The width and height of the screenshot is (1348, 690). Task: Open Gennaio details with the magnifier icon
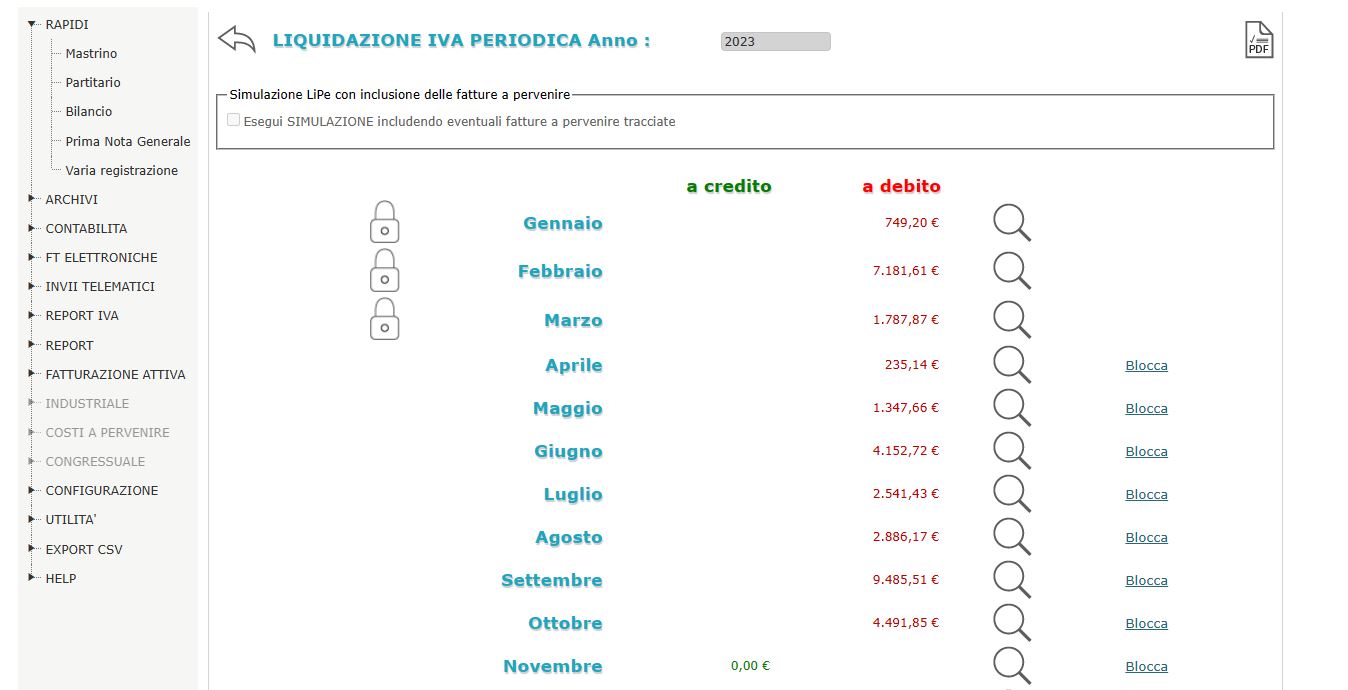pos(1011,223)
